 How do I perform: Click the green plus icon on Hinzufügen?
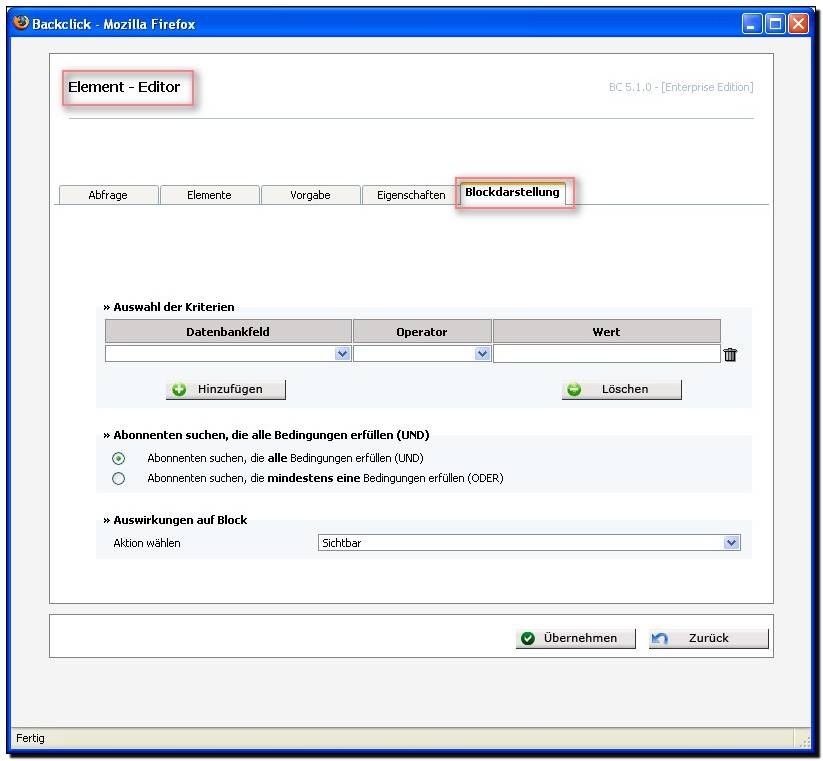[x=179, y=389]
